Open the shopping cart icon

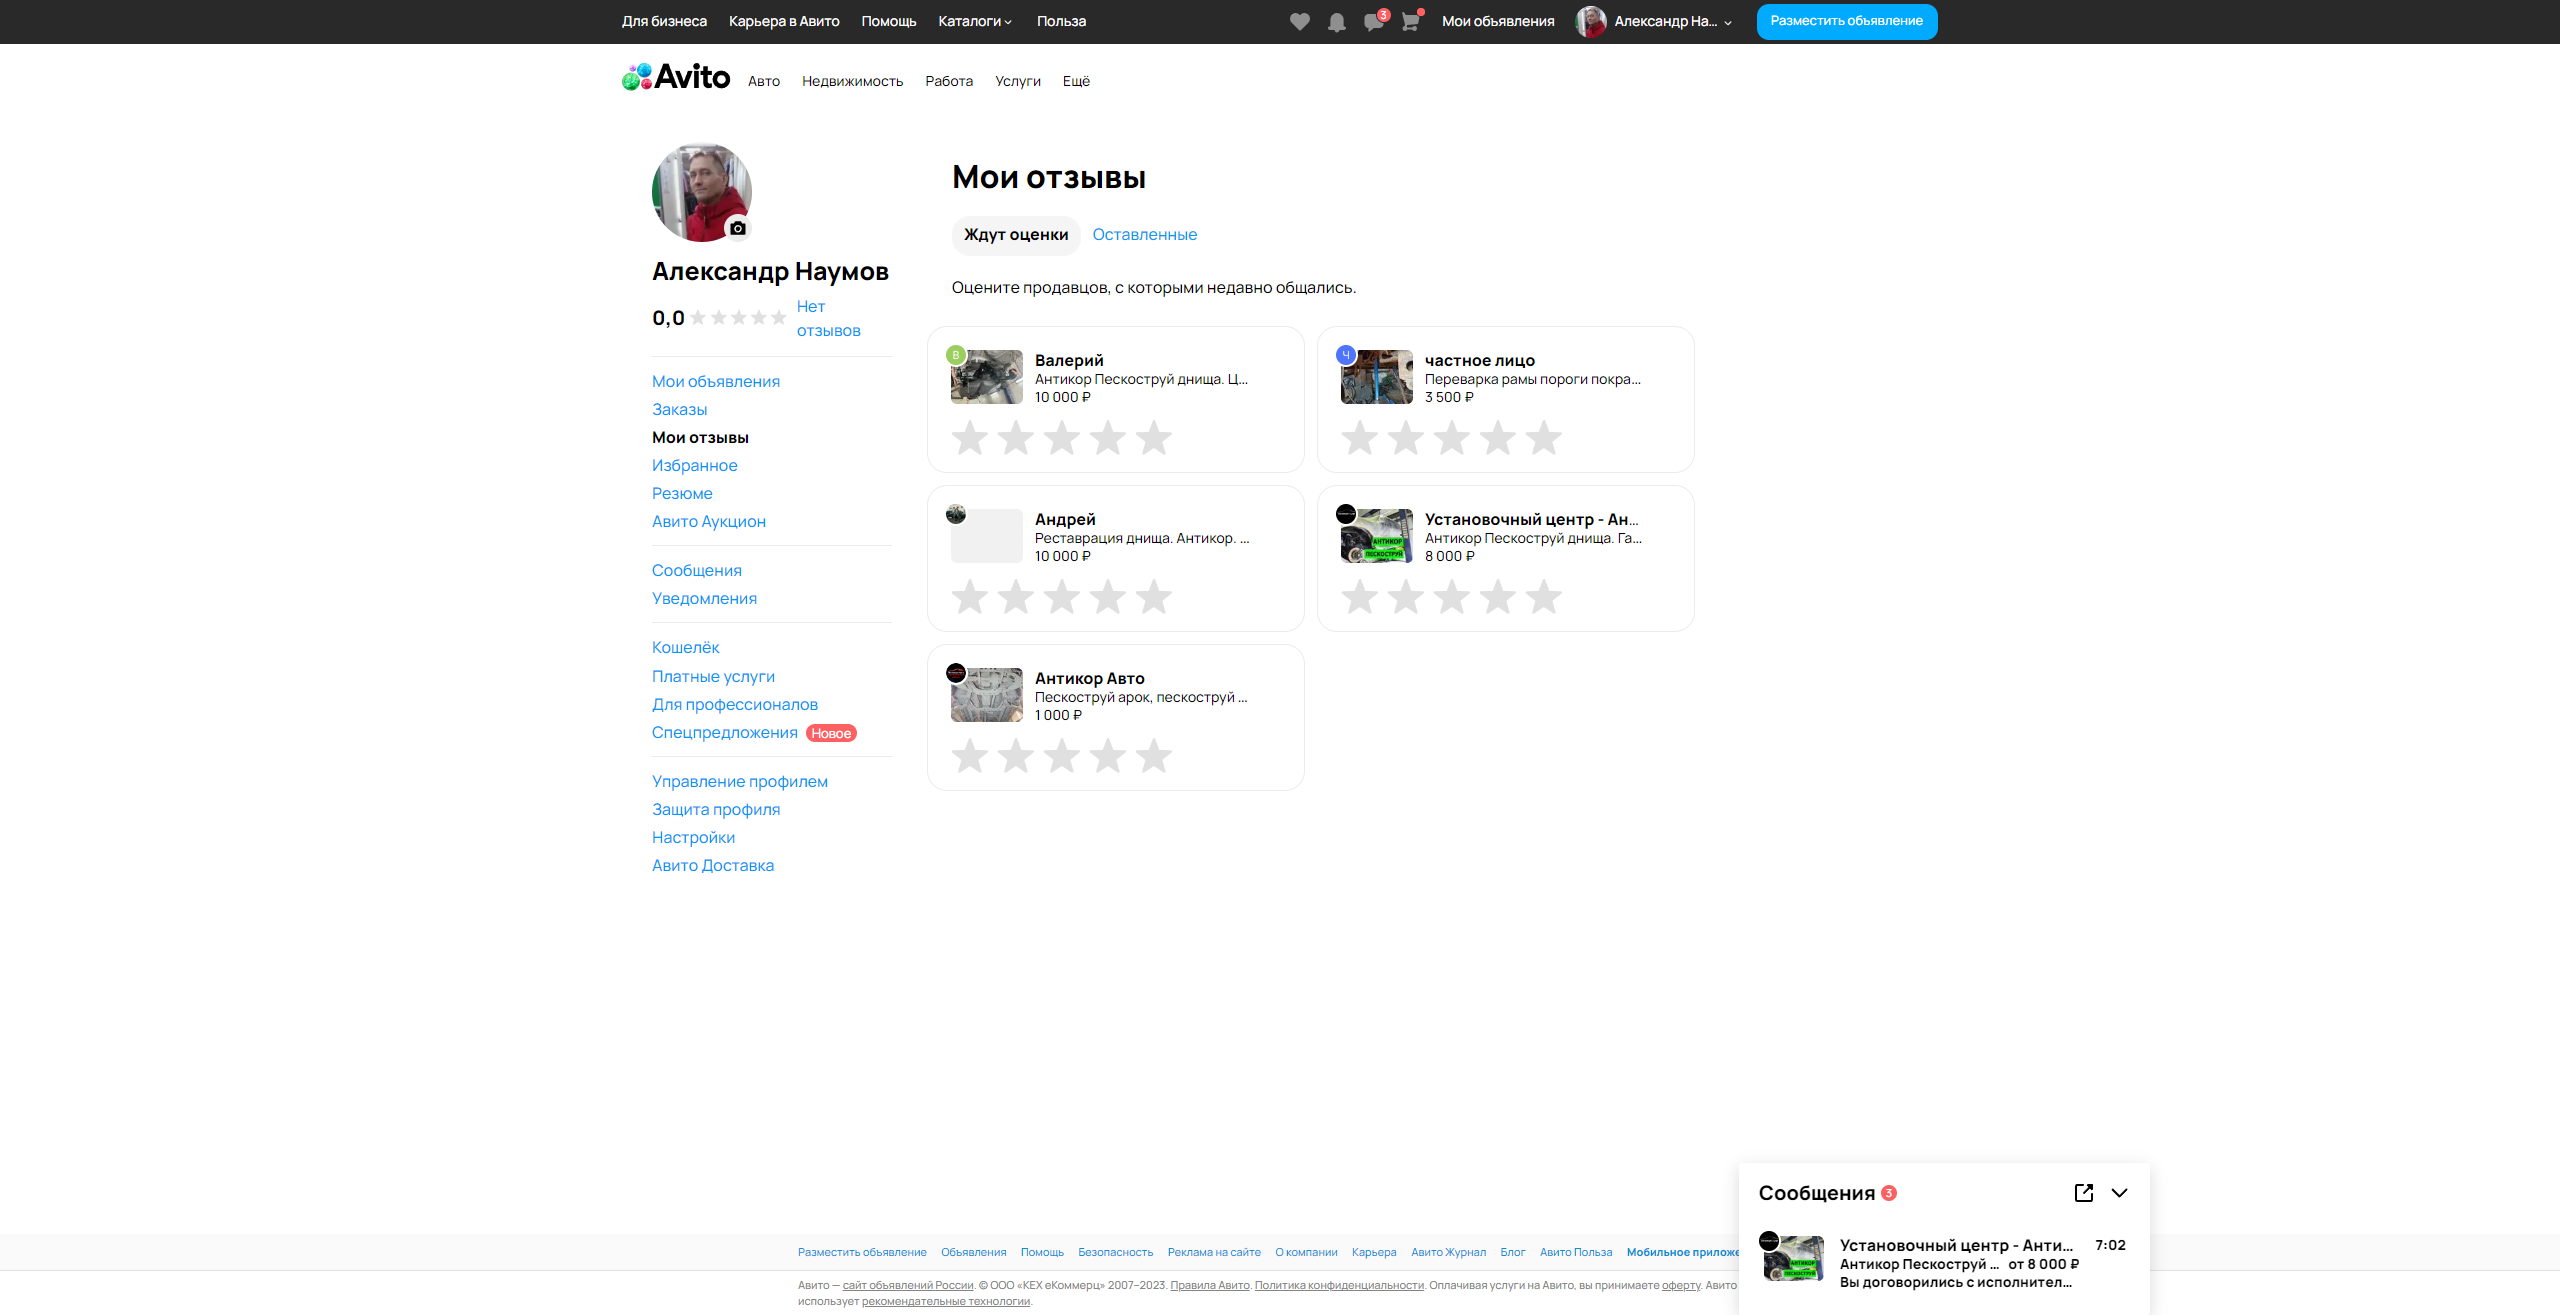(x=1410, y=22)
